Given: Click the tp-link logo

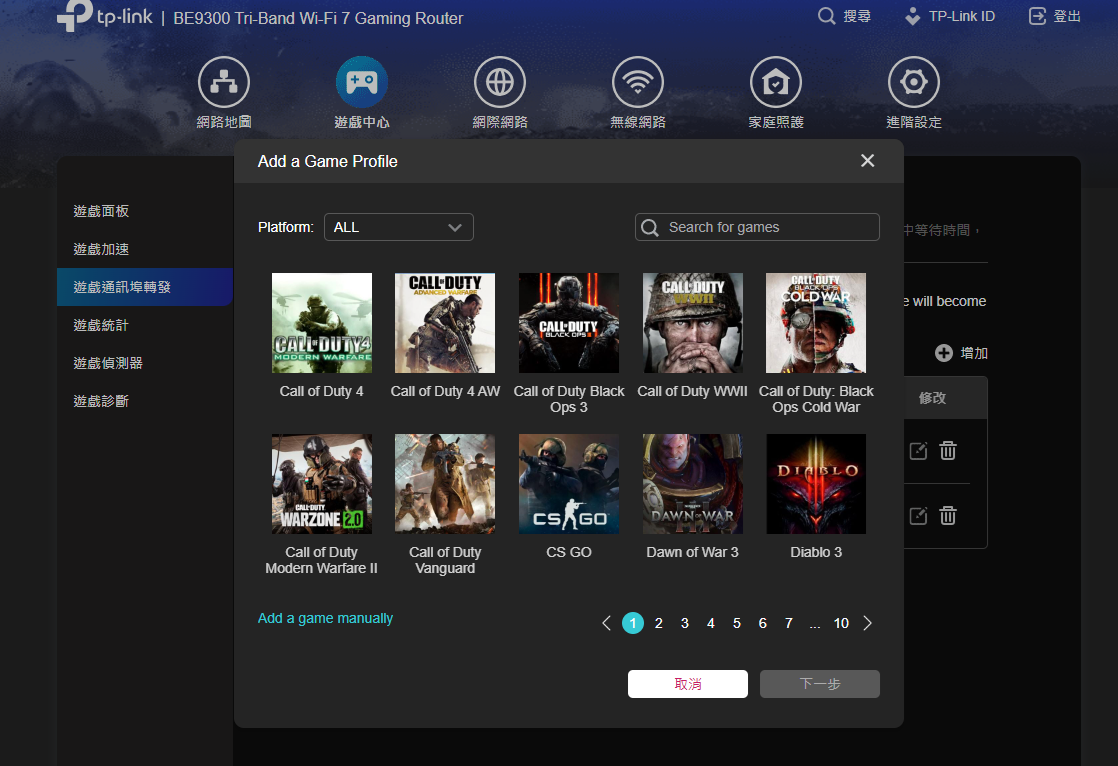Looking at the screenshot, I should pos(105,14).
